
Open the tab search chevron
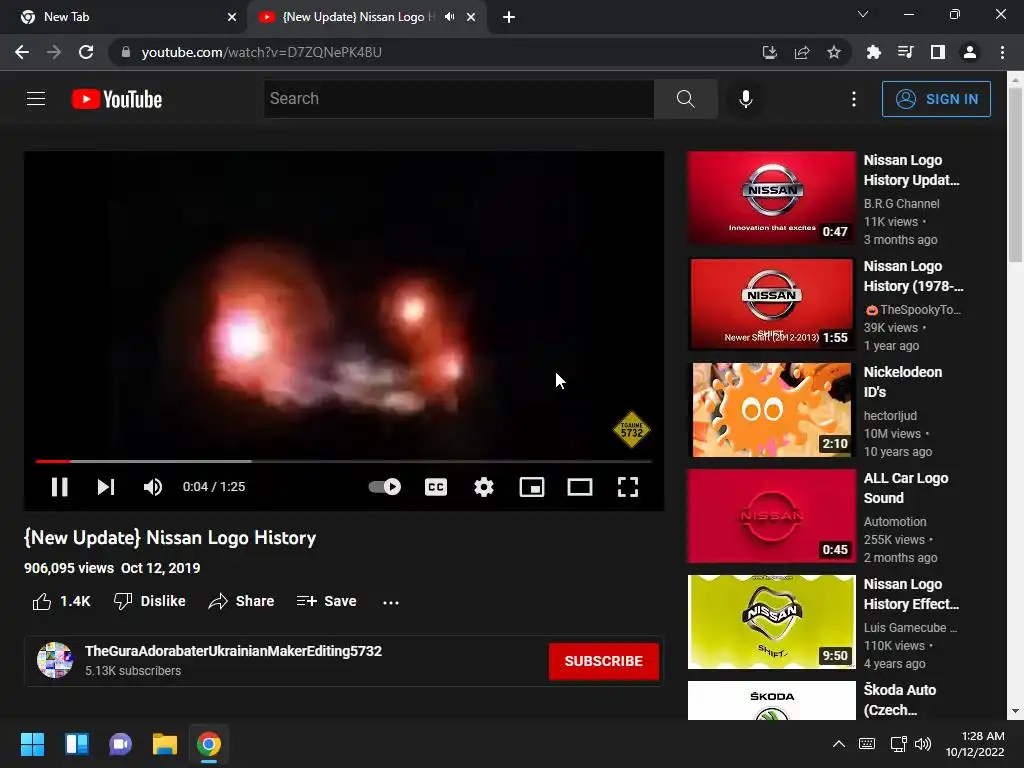click(863, 14)
